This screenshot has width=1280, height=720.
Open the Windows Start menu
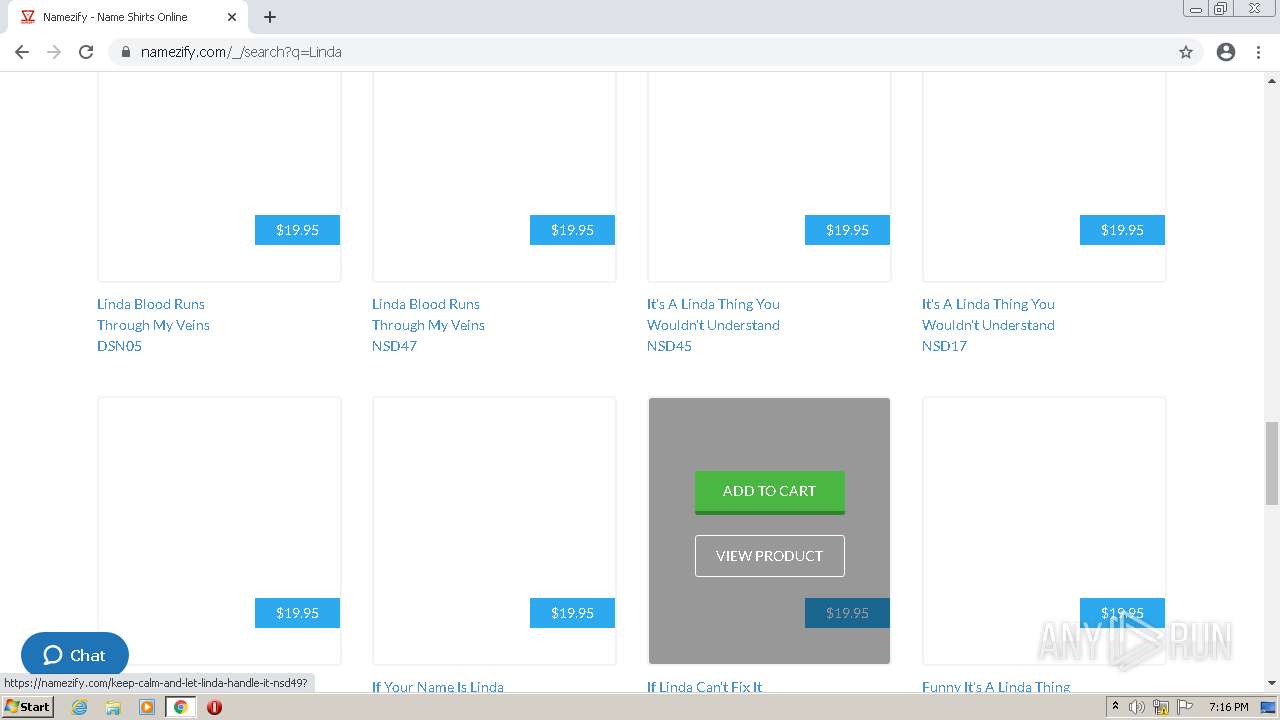(x=28, y=707)
